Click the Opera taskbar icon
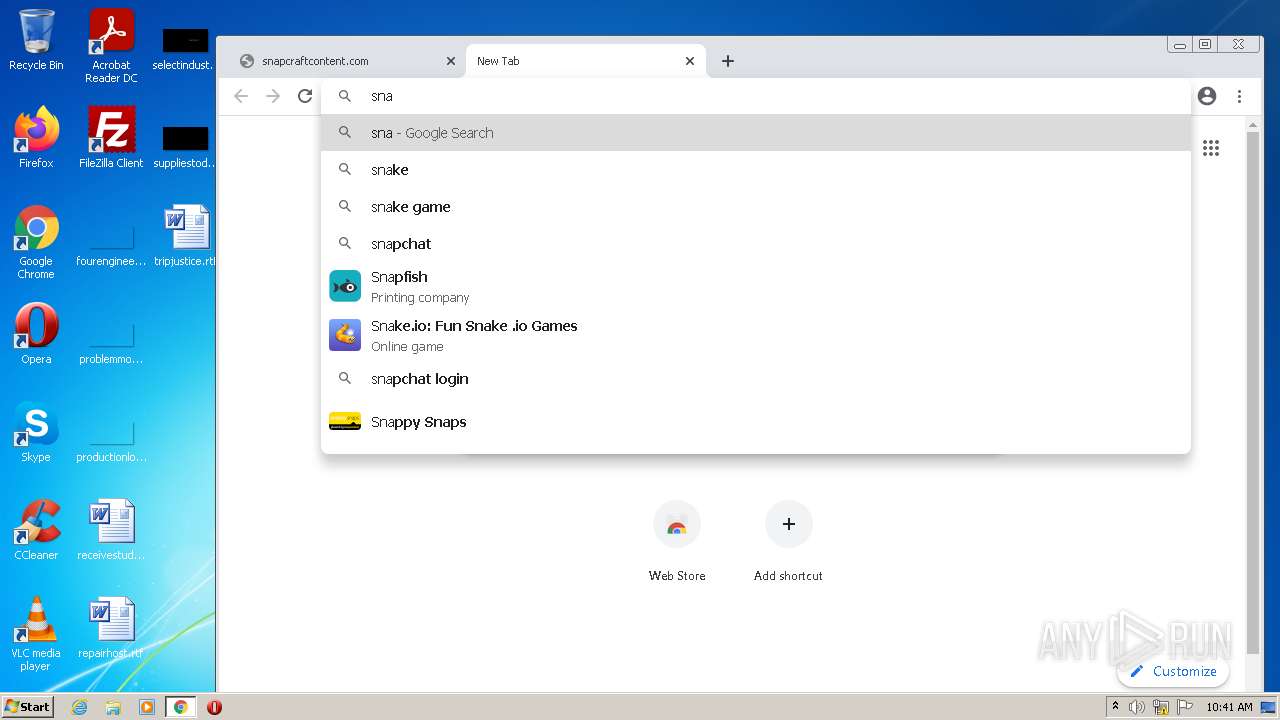The width and height of the screenshot is (1280, 720). (214, 707)
